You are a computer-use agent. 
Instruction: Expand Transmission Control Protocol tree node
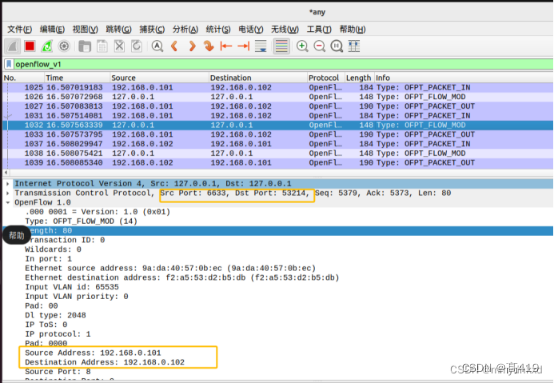[8, 193]
